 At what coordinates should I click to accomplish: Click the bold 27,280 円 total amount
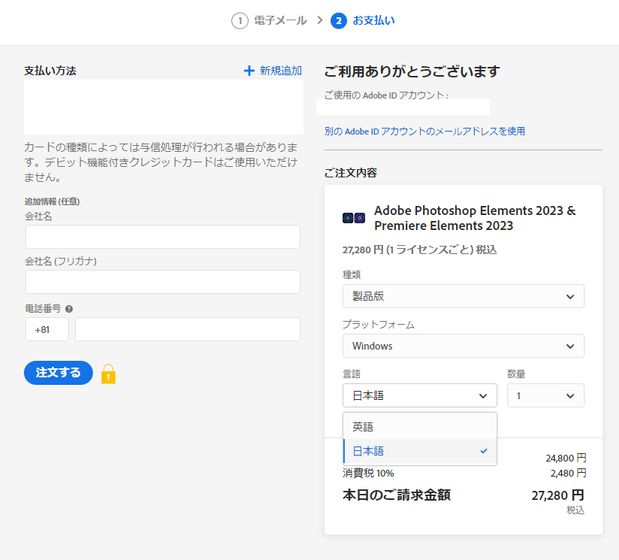click(557, 495)
